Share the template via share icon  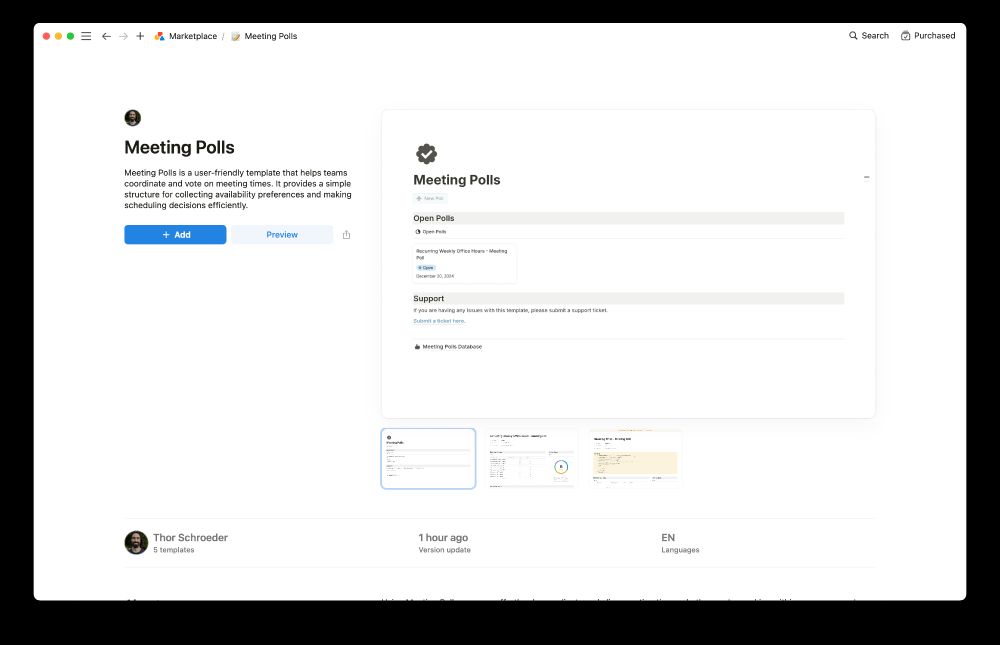coord(346,235)
